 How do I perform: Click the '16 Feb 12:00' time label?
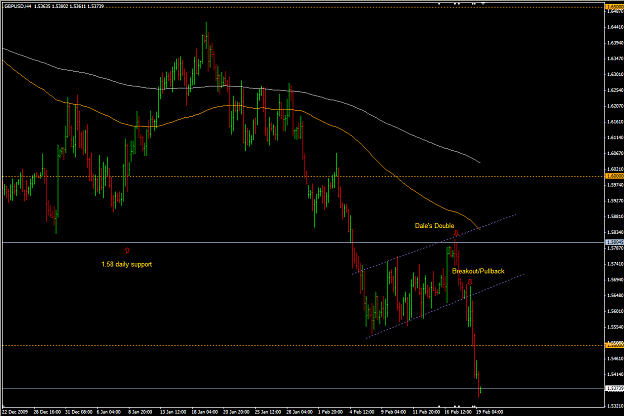coord(458,411)
